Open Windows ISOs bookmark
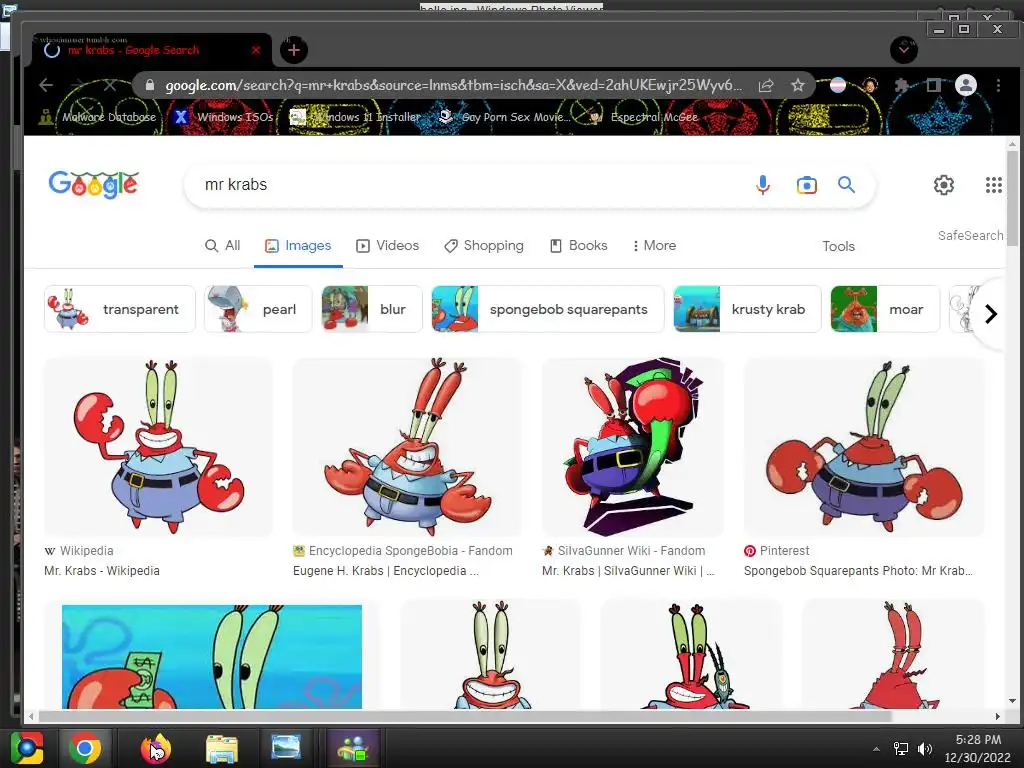This screenshot has height=768, width=1024. pos(224,117)
